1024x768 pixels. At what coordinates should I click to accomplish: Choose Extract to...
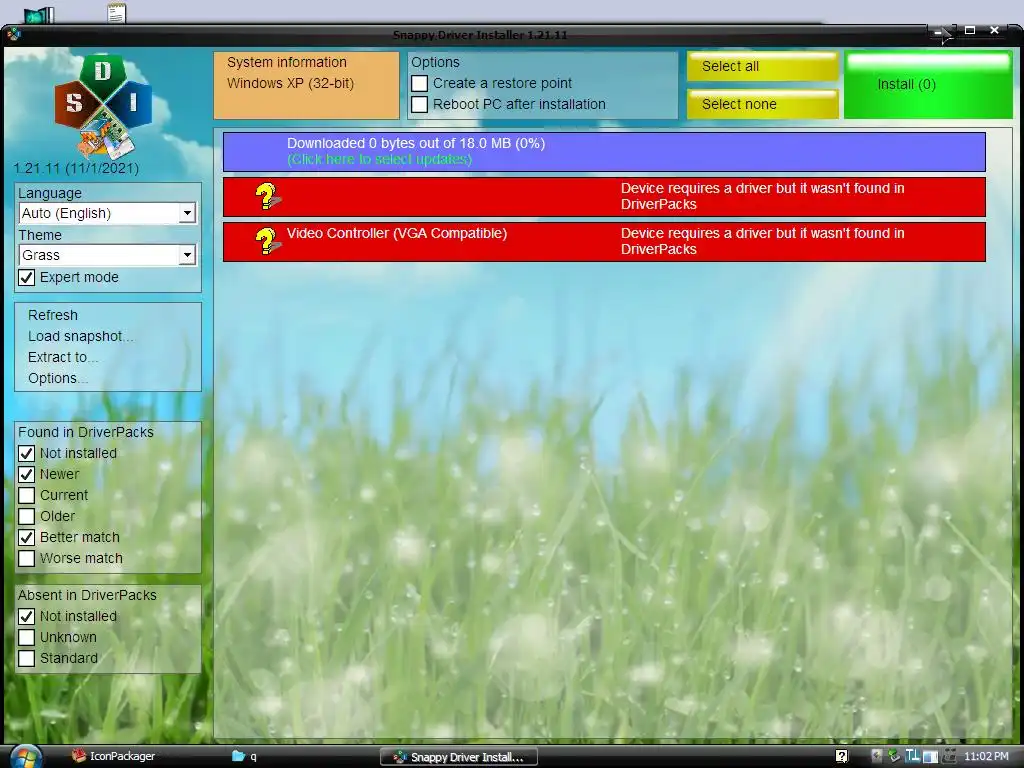[x=63, y=357]
